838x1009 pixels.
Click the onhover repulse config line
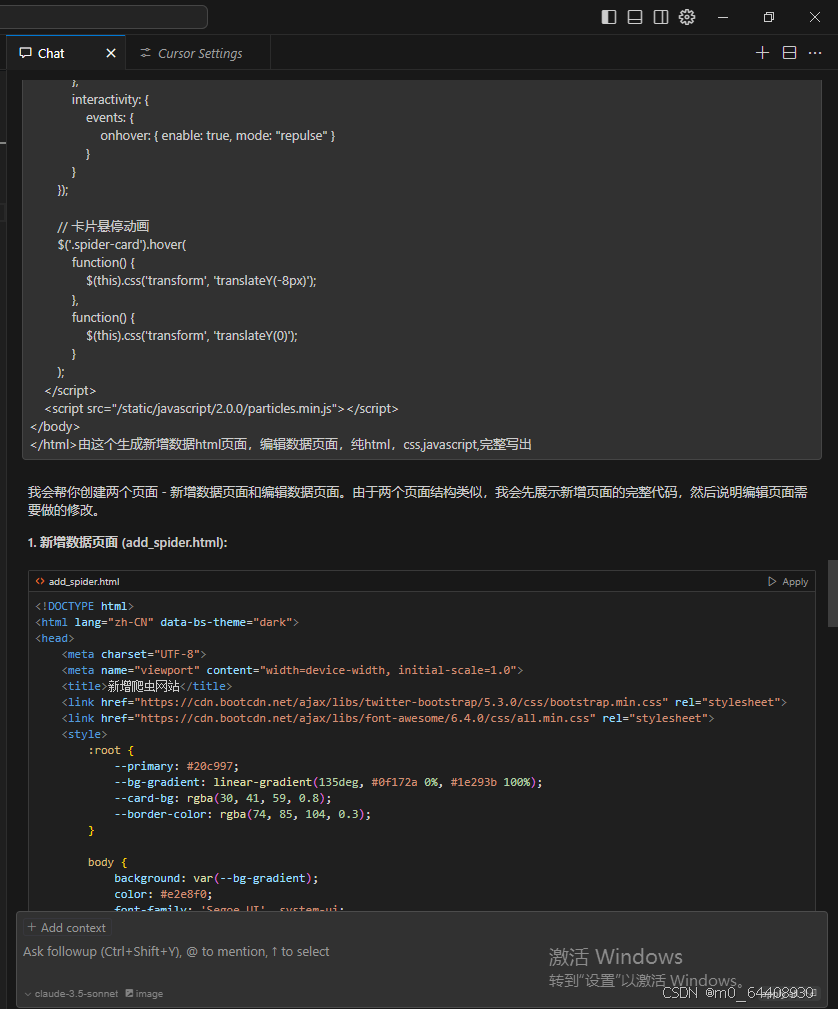pyautogui.click(x=218, y=136)
